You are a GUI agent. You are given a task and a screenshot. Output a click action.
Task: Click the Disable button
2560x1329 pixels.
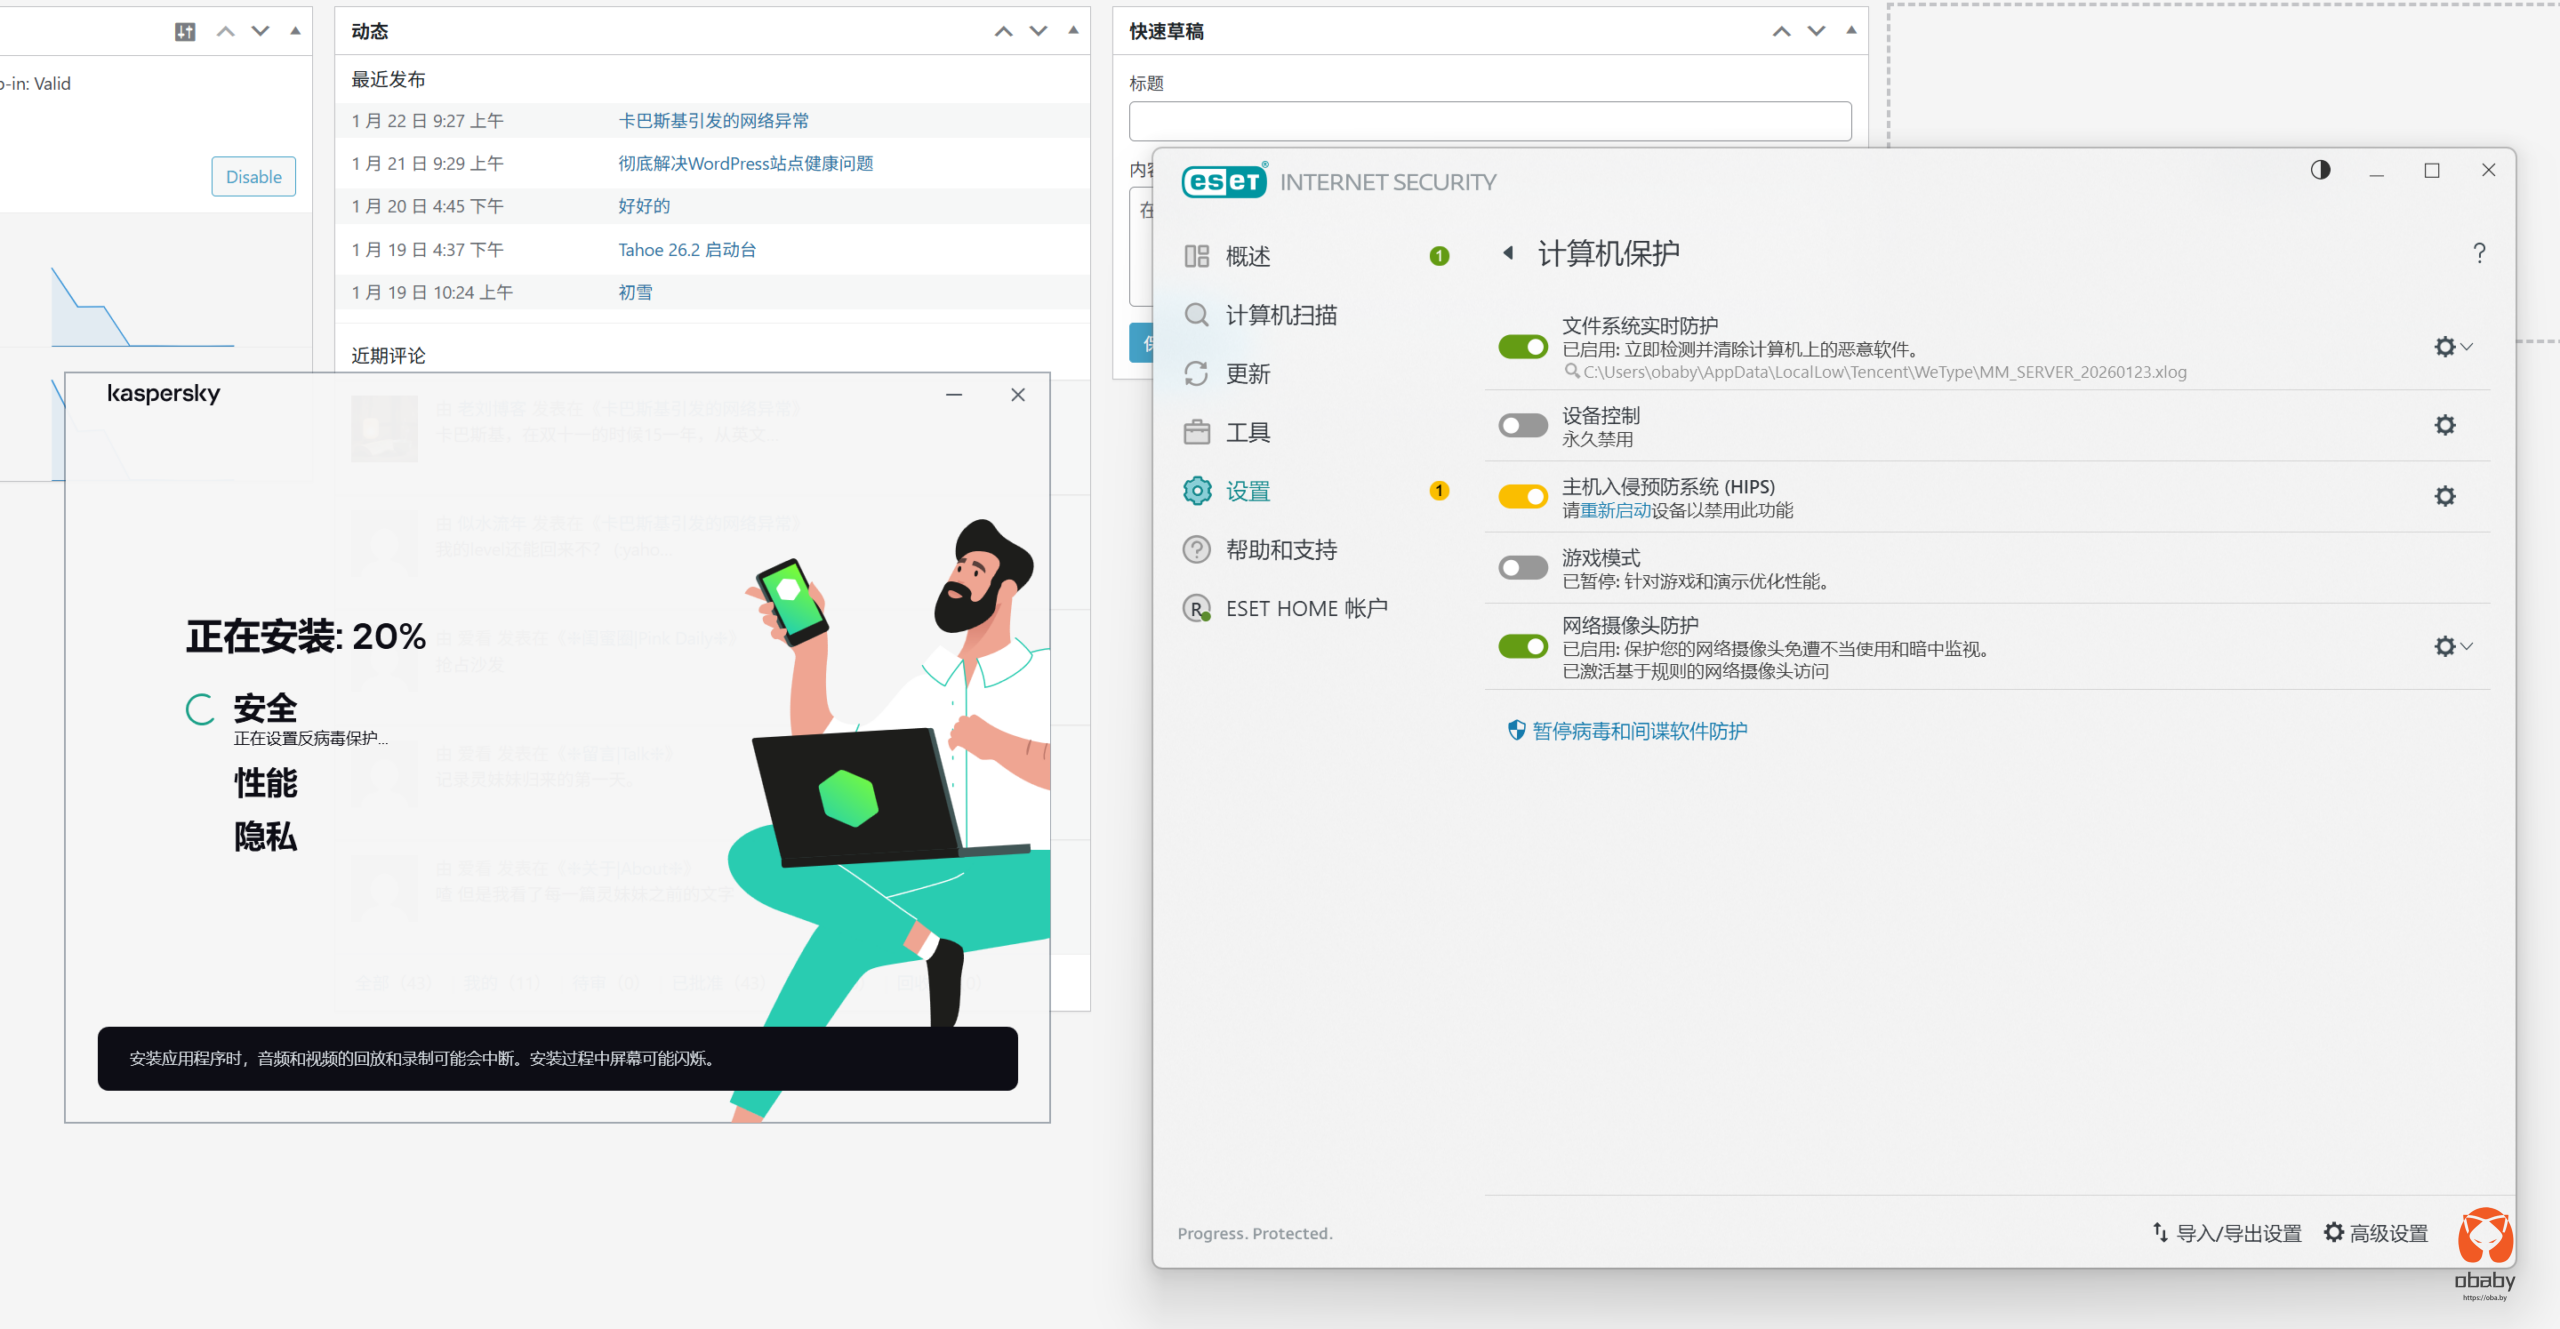tap(253, 177)
